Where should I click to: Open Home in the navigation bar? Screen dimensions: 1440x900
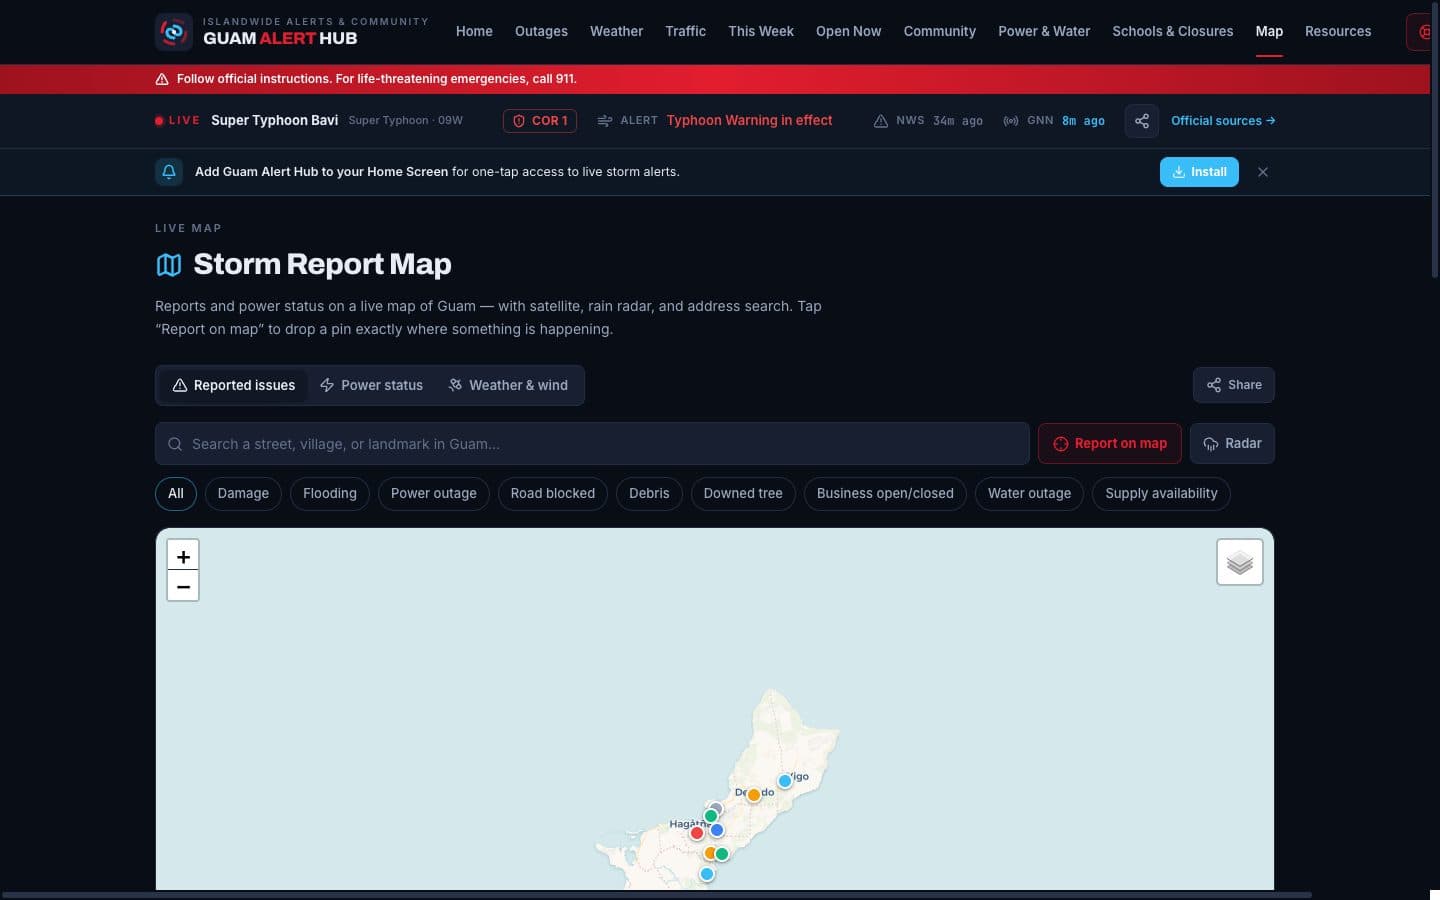click(474, 32)
